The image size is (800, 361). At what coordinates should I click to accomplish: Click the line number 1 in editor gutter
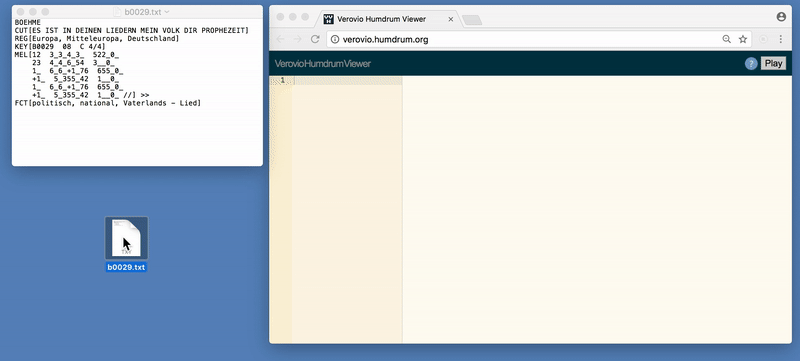[282, 81]
